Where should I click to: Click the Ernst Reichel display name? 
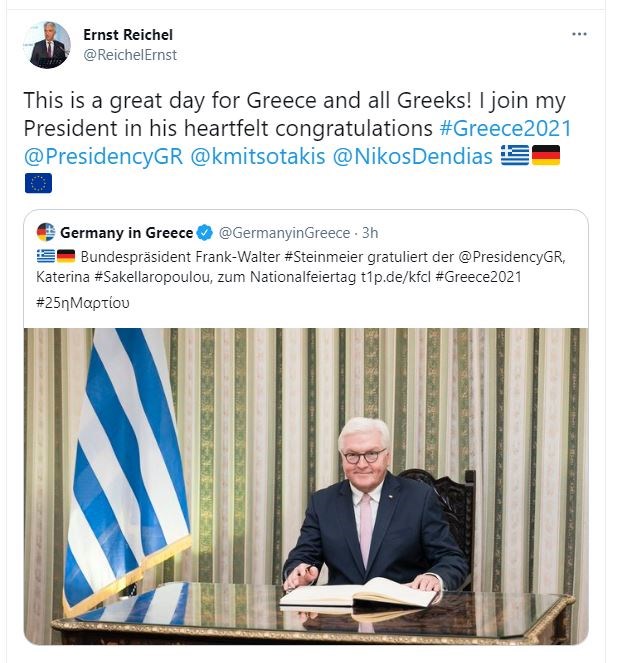128,35
